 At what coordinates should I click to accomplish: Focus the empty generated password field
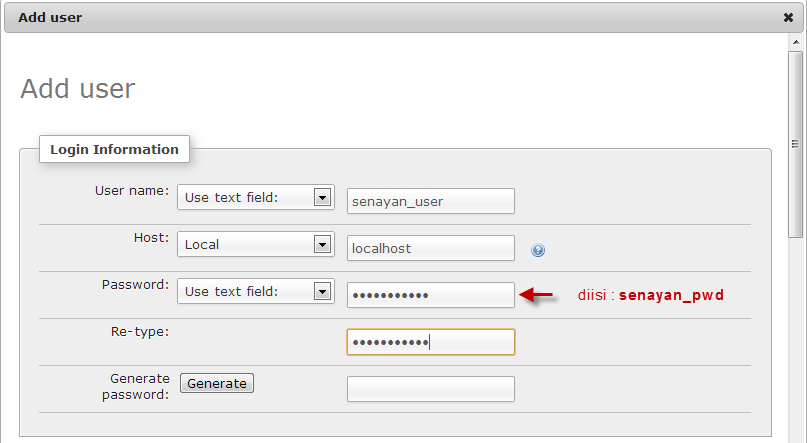[430, 389]
